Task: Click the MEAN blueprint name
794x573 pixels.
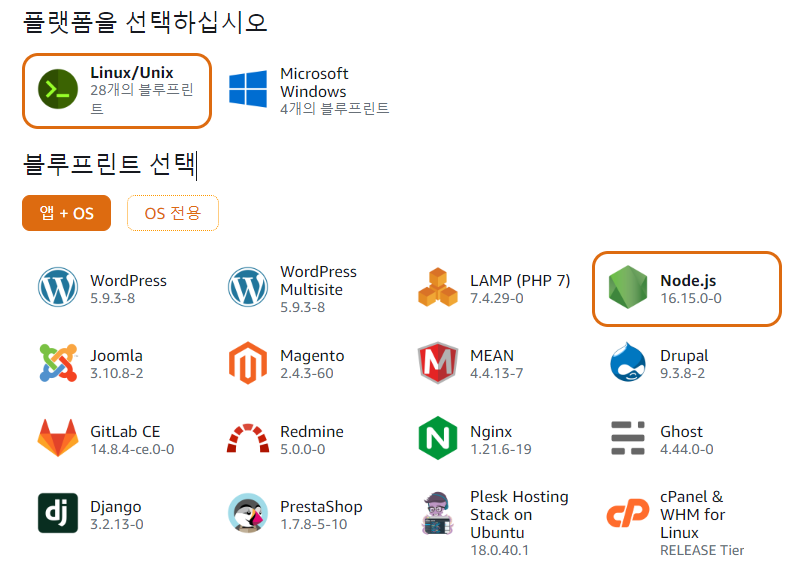Action: coord(492,355)
